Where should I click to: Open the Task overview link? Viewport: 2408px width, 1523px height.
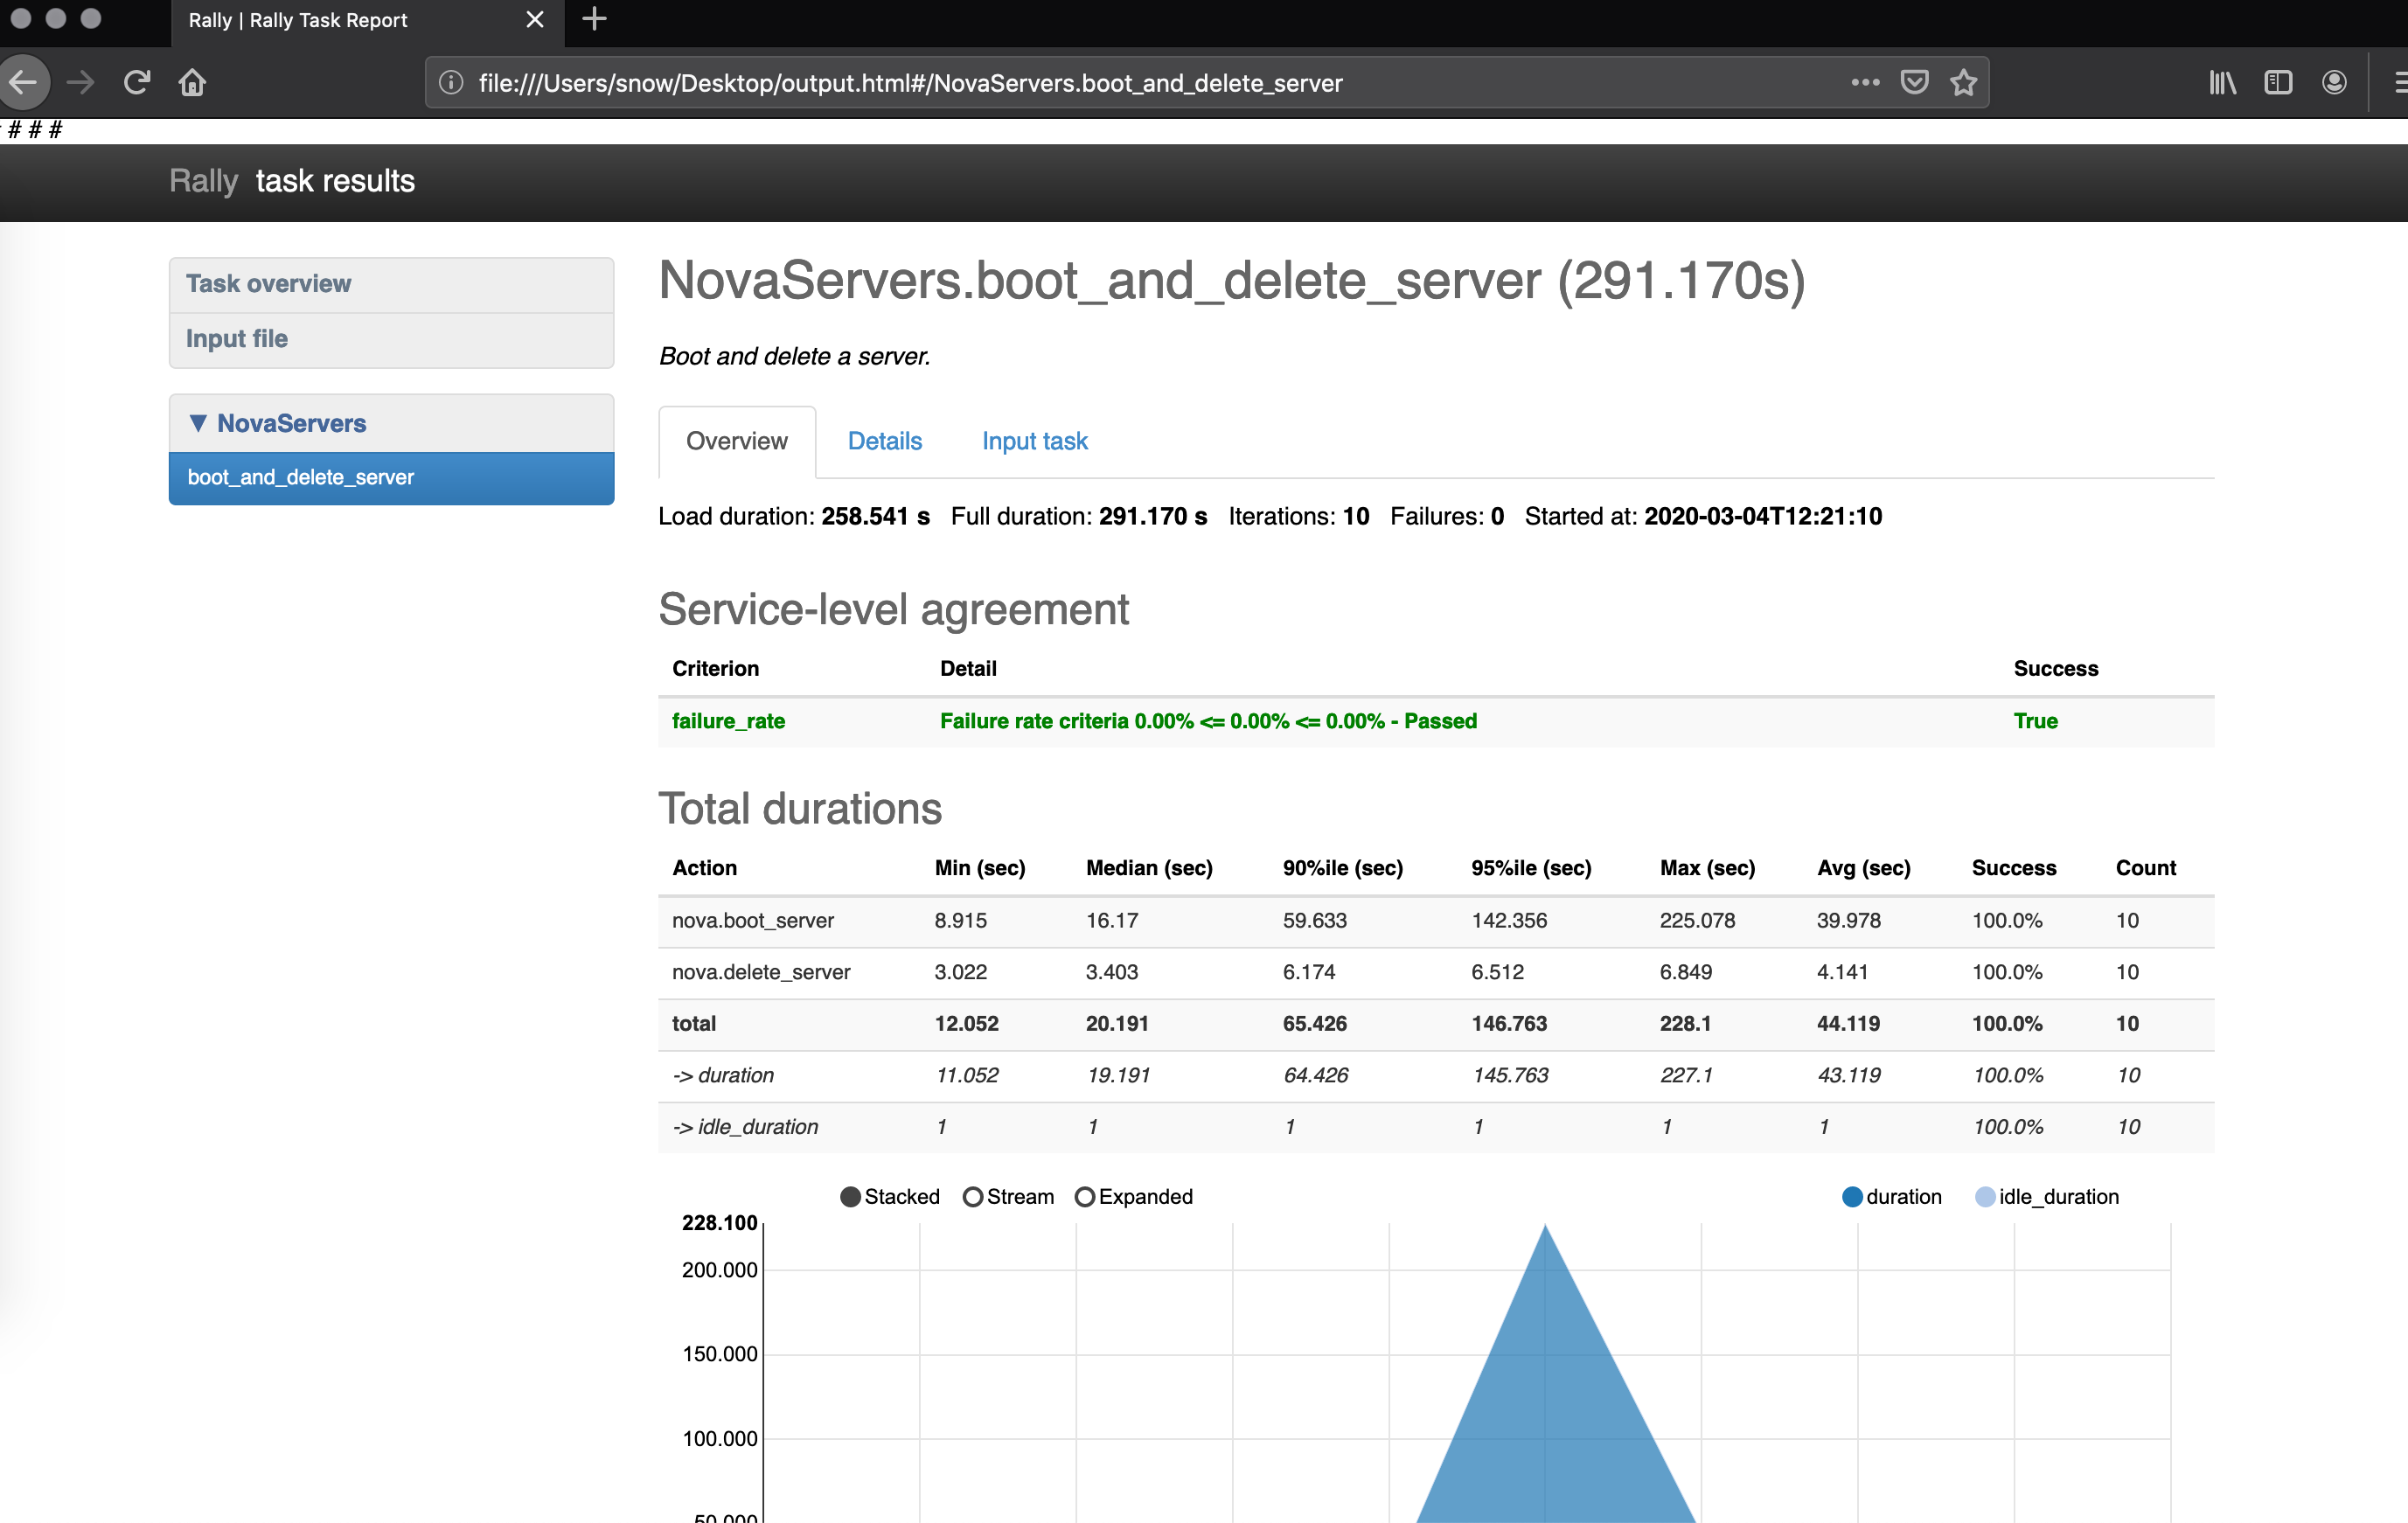tap(268, 284)
